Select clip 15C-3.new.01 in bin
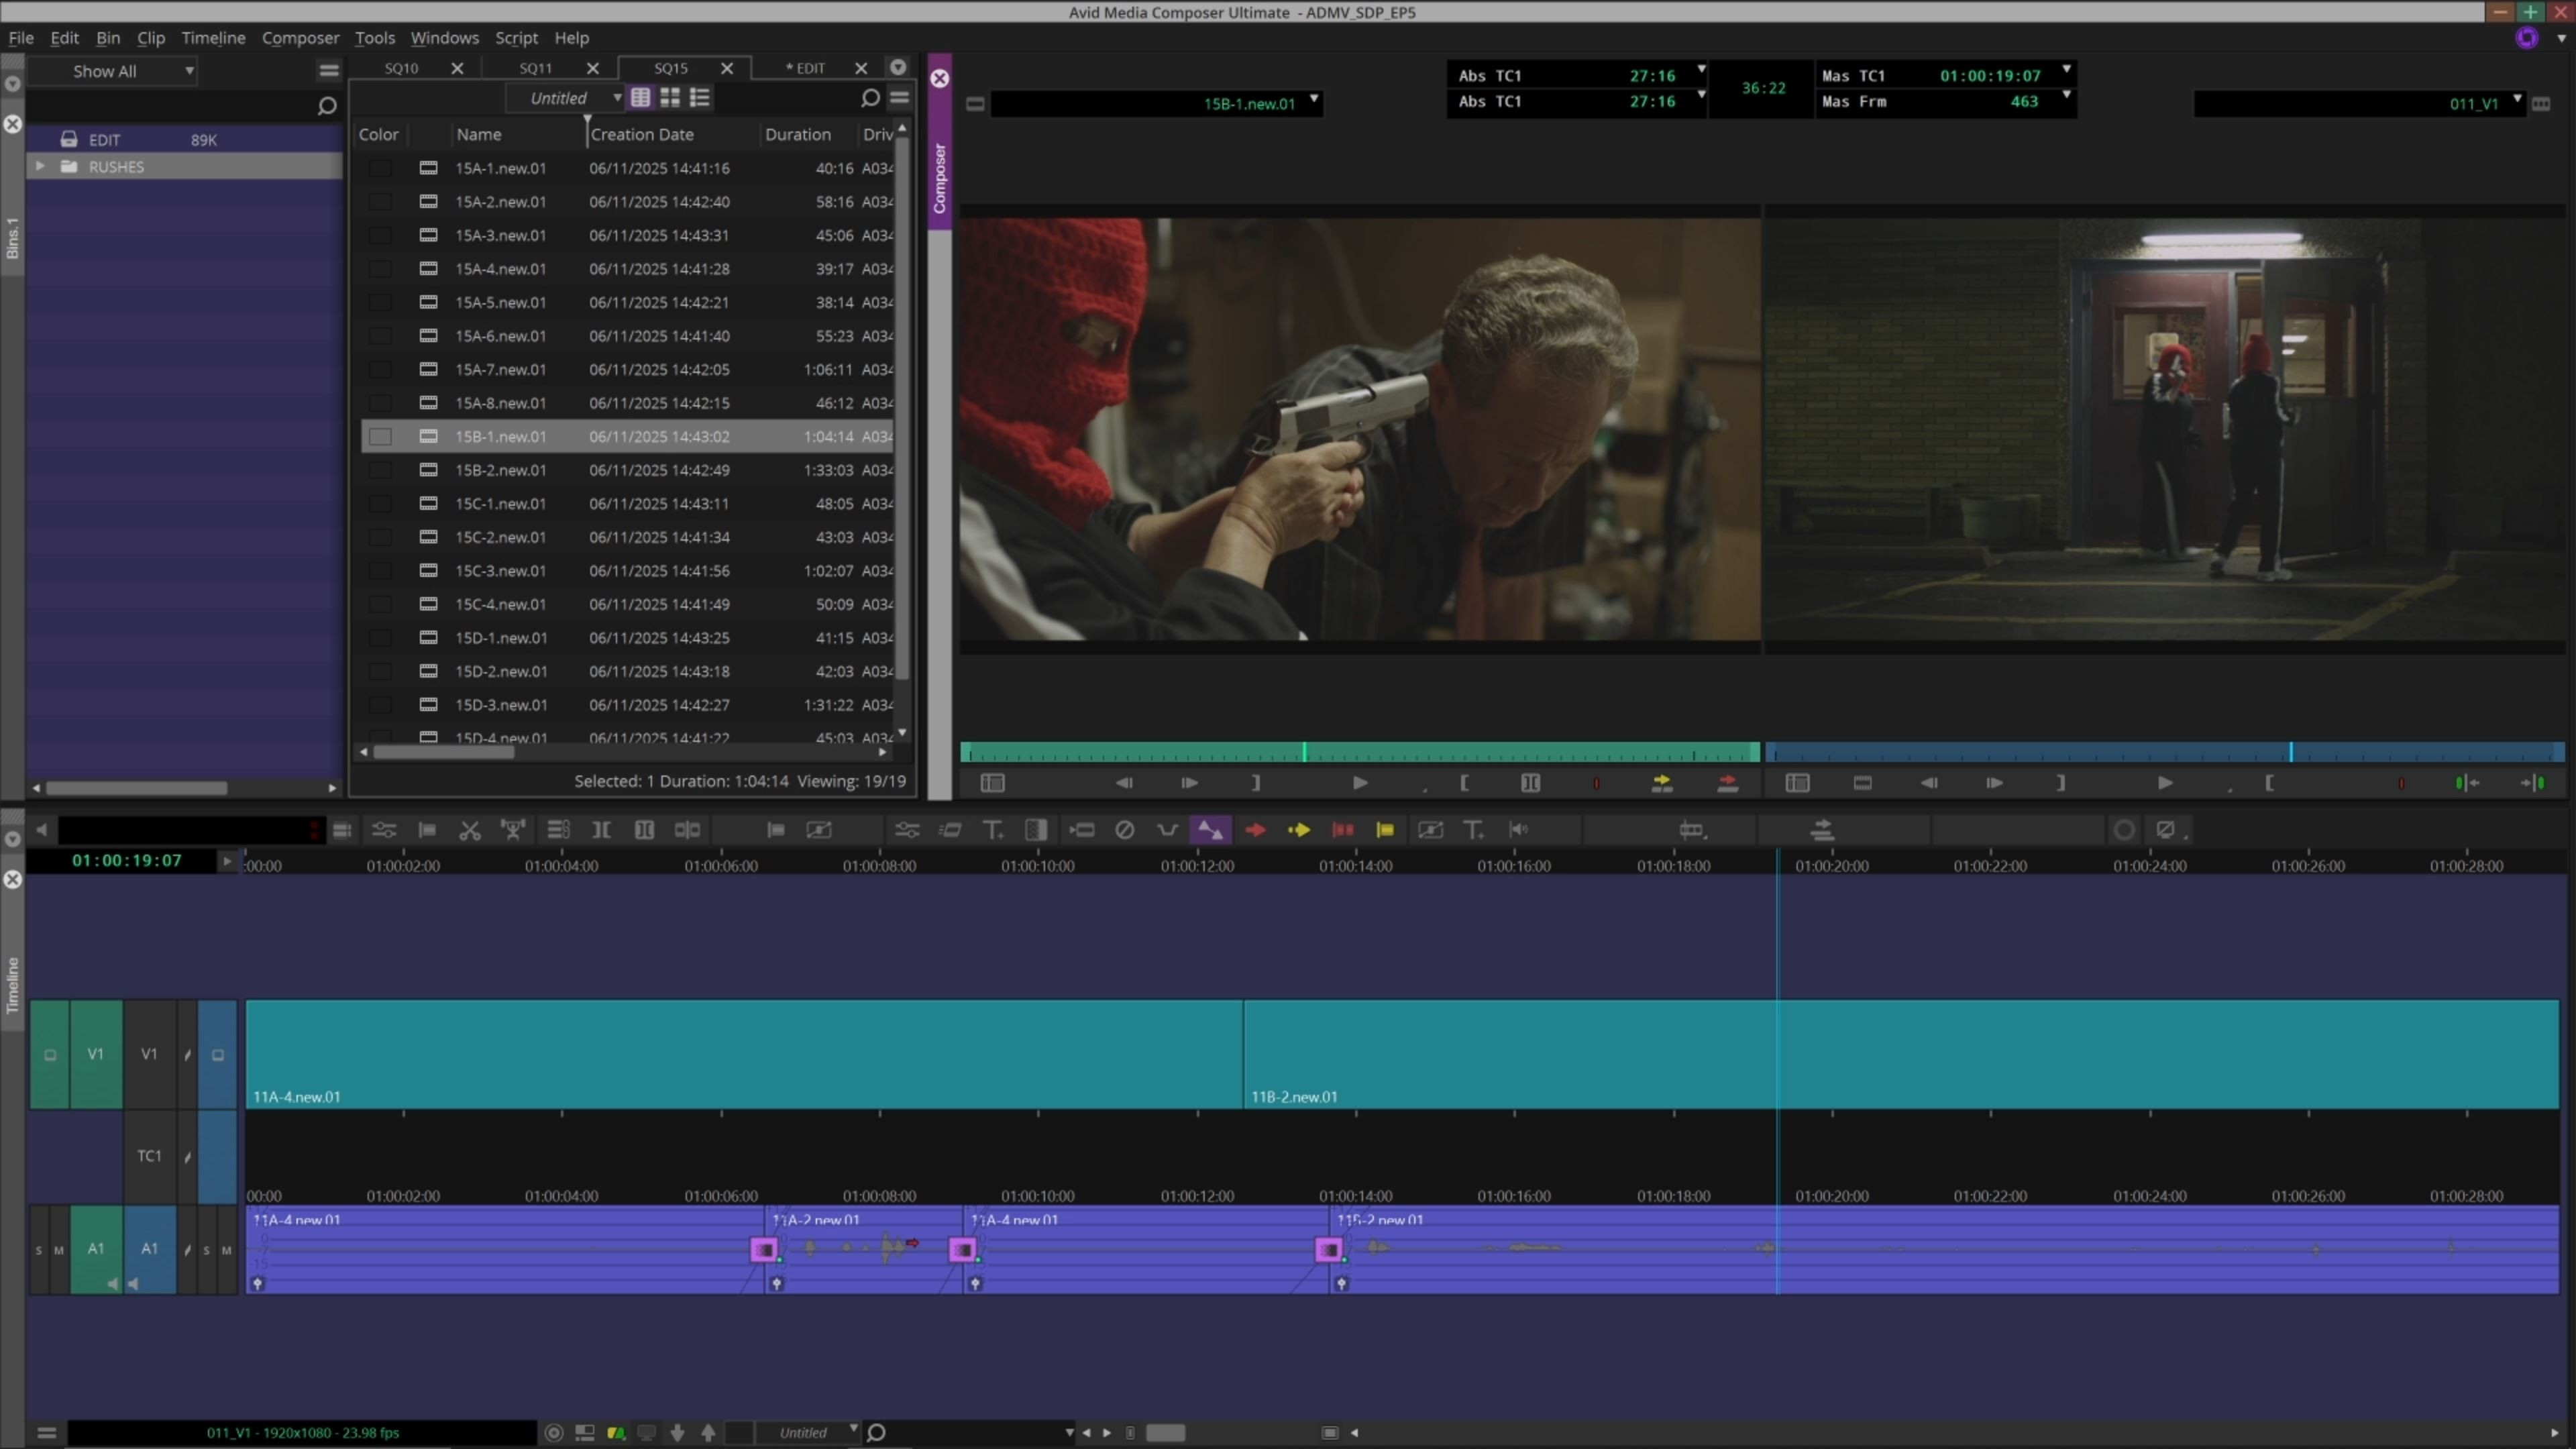The width and height of the screenshot is (2576, 1449). [x=500, y=571]
